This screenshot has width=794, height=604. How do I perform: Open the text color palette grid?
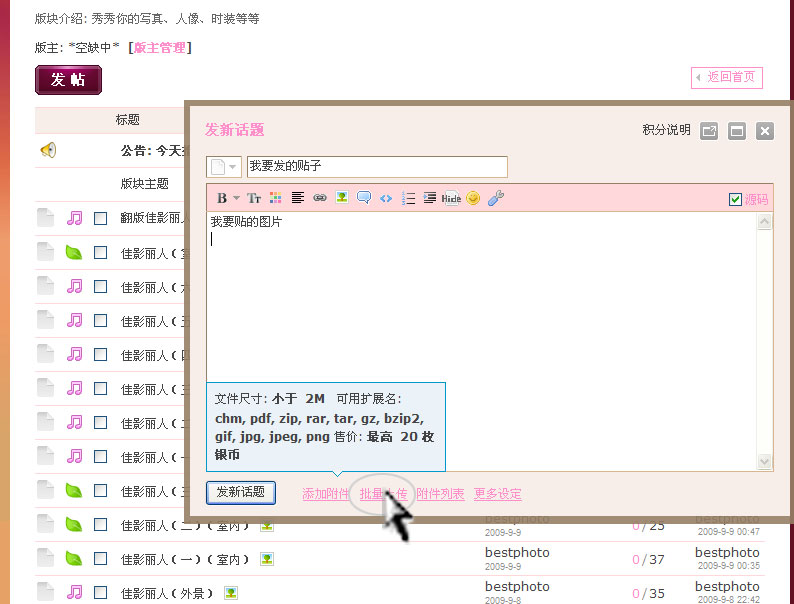276,198
